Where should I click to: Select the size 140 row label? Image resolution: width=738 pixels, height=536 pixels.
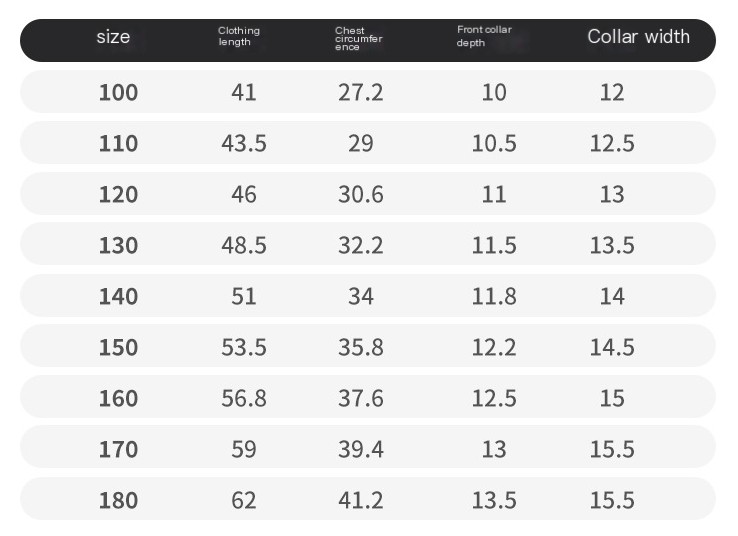pos(118,296)
